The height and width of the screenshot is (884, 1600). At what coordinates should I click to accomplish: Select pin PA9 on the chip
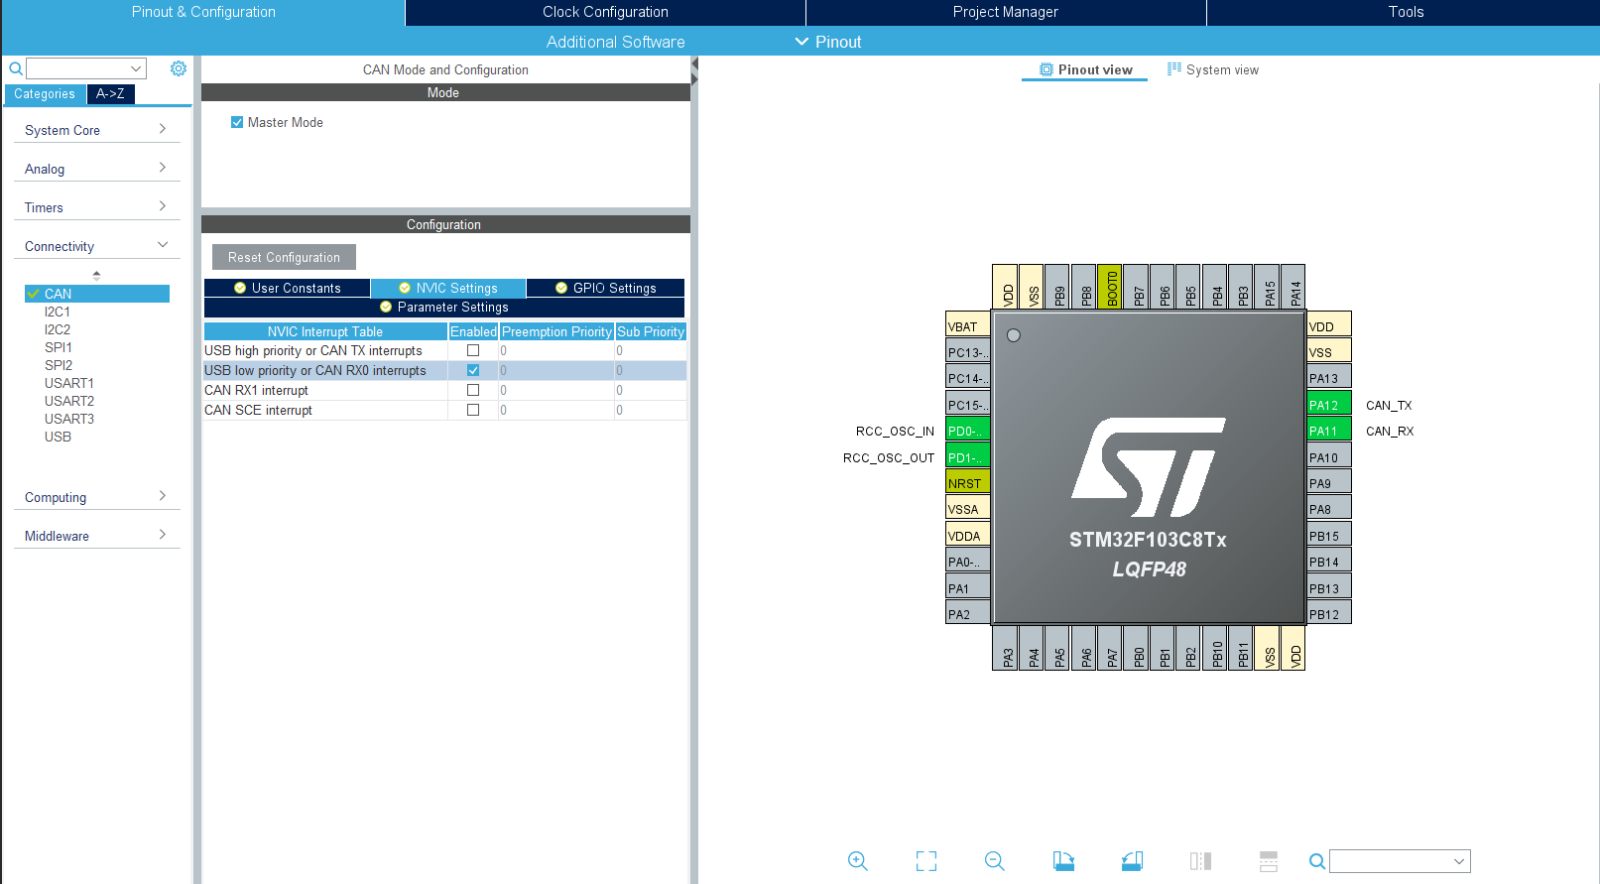click(x=1329, y=483)
